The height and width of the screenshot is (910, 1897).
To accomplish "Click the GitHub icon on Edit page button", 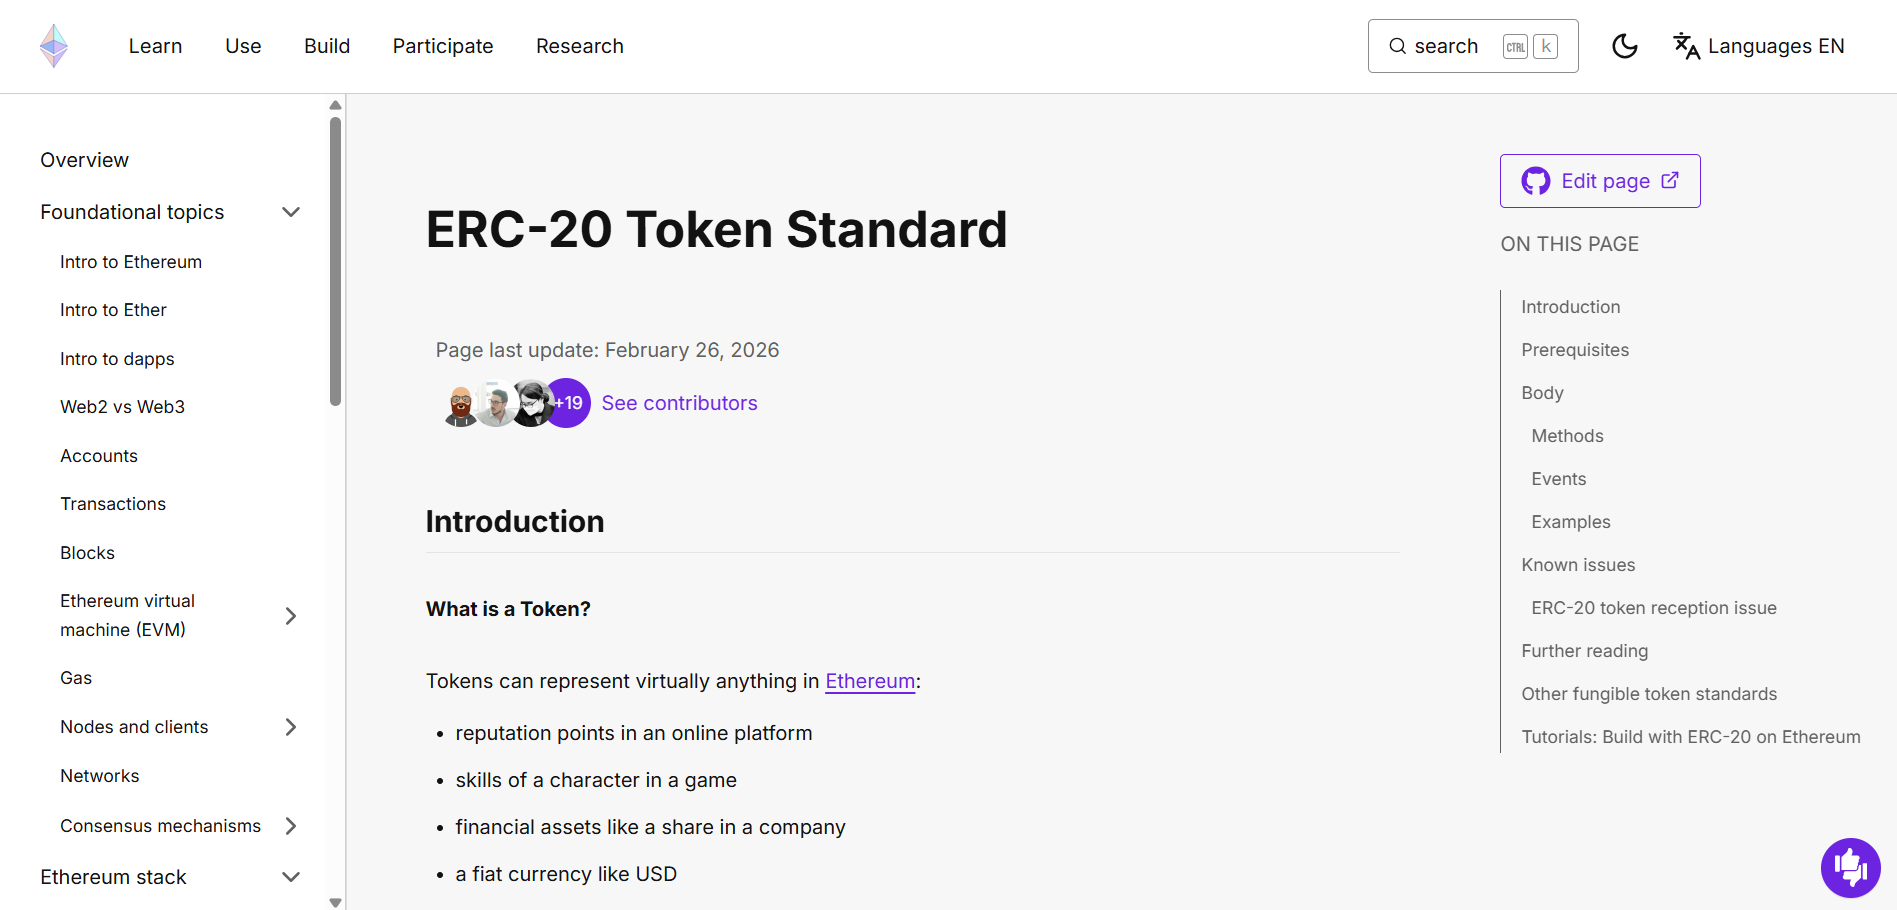I will coord(1537,181).
